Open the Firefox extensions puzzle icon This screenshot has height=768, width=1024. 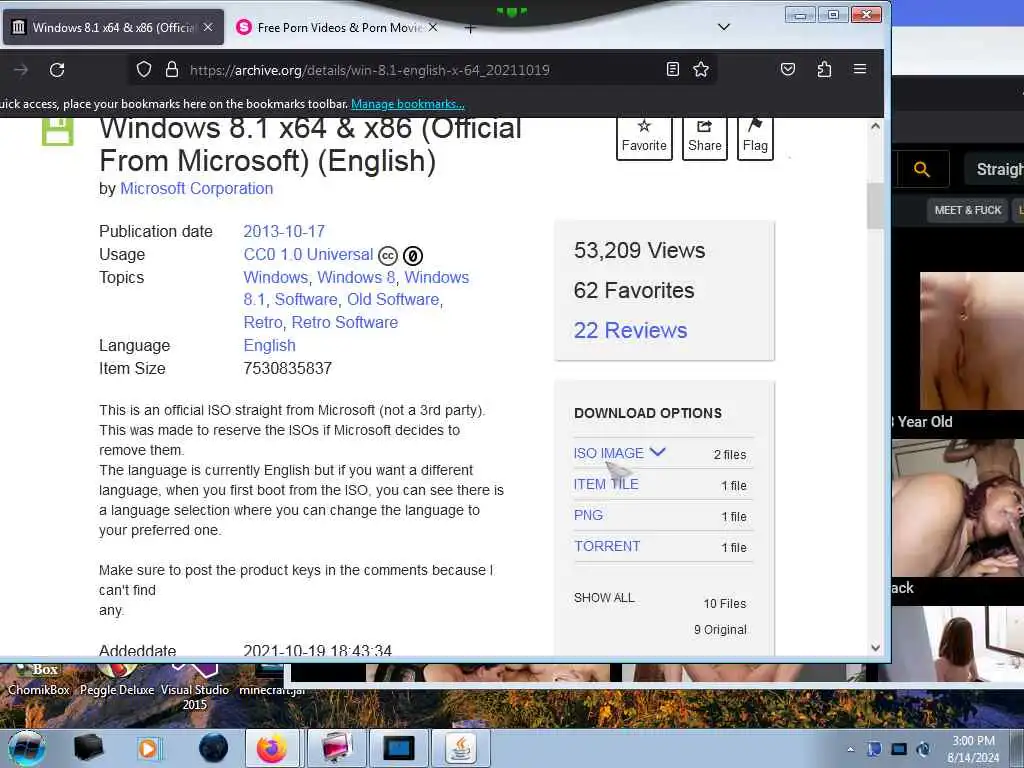coord(824,69)
